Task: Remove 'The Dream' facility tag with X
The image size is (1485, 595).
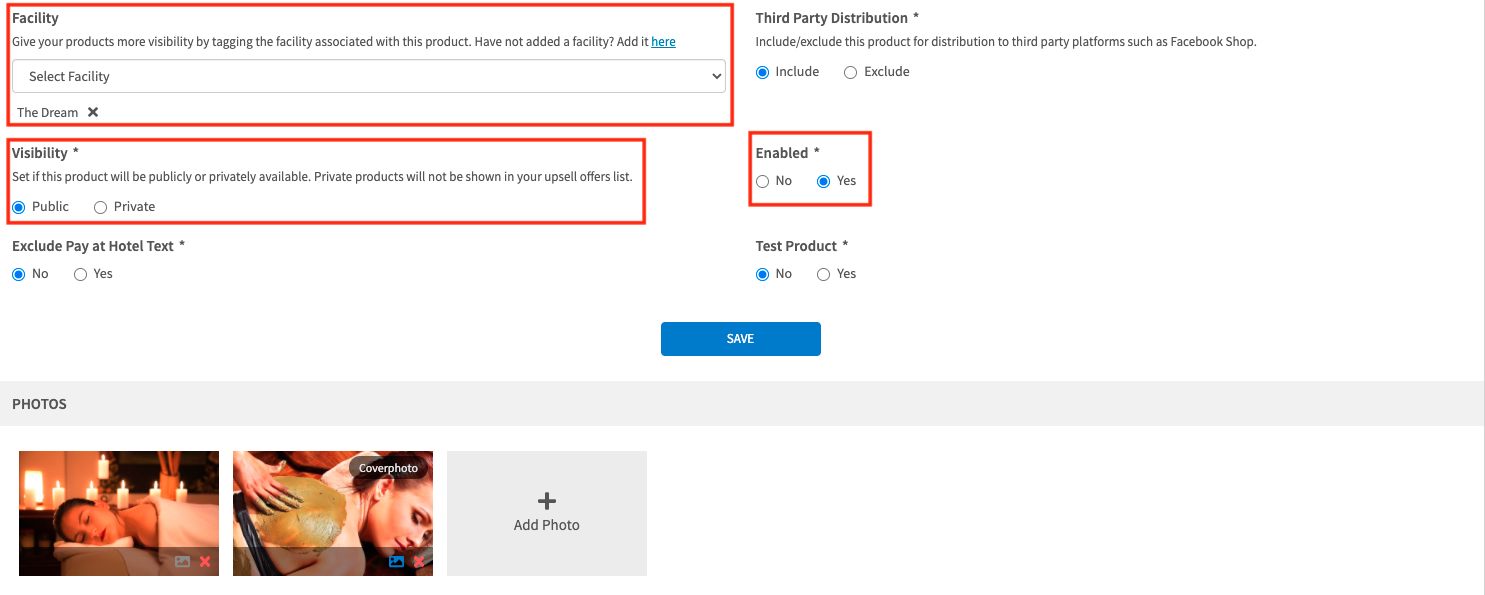Action: 93,112
